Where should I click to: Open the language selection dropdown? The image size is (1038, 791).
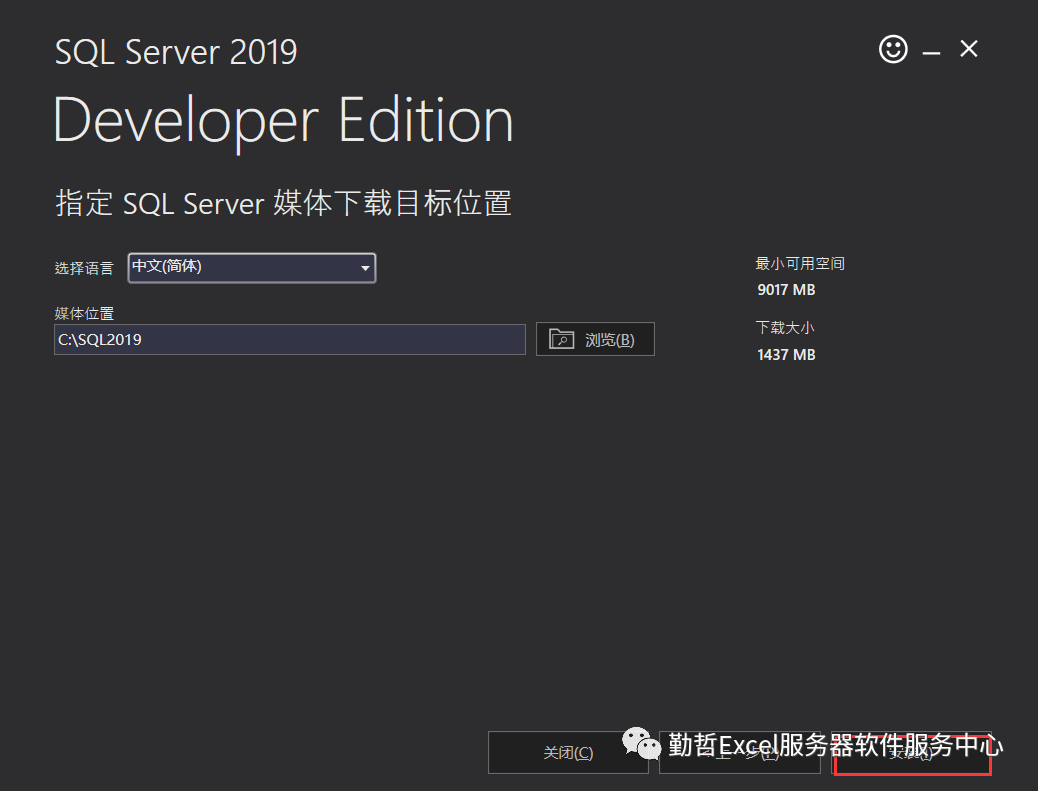point(252,268)
